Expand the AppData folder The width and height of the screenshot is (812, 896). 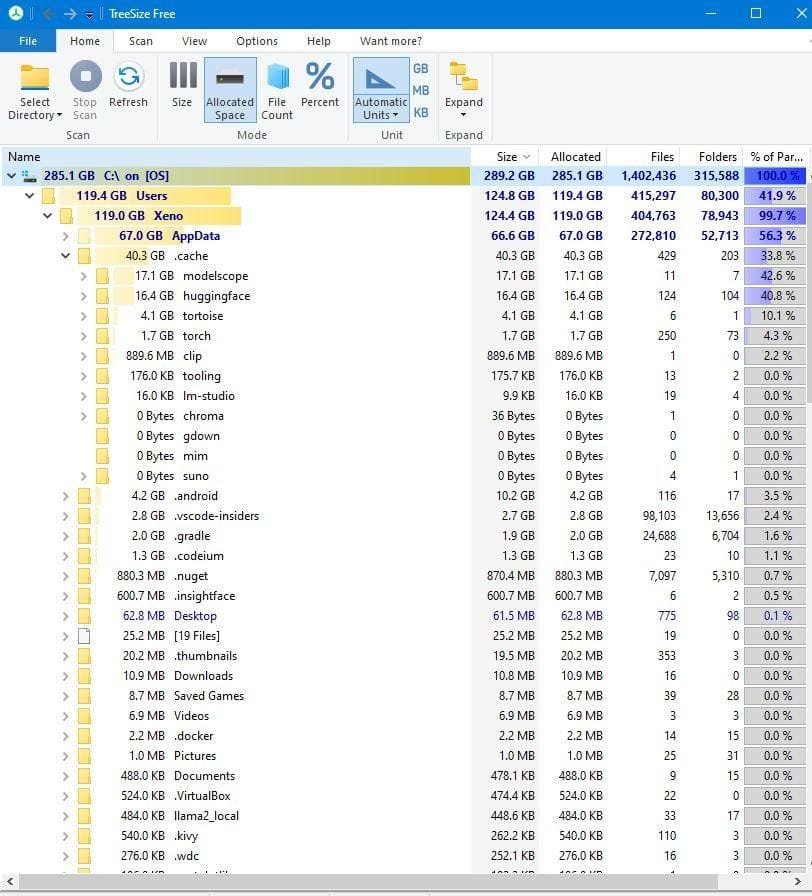click(x=66, y=236)
